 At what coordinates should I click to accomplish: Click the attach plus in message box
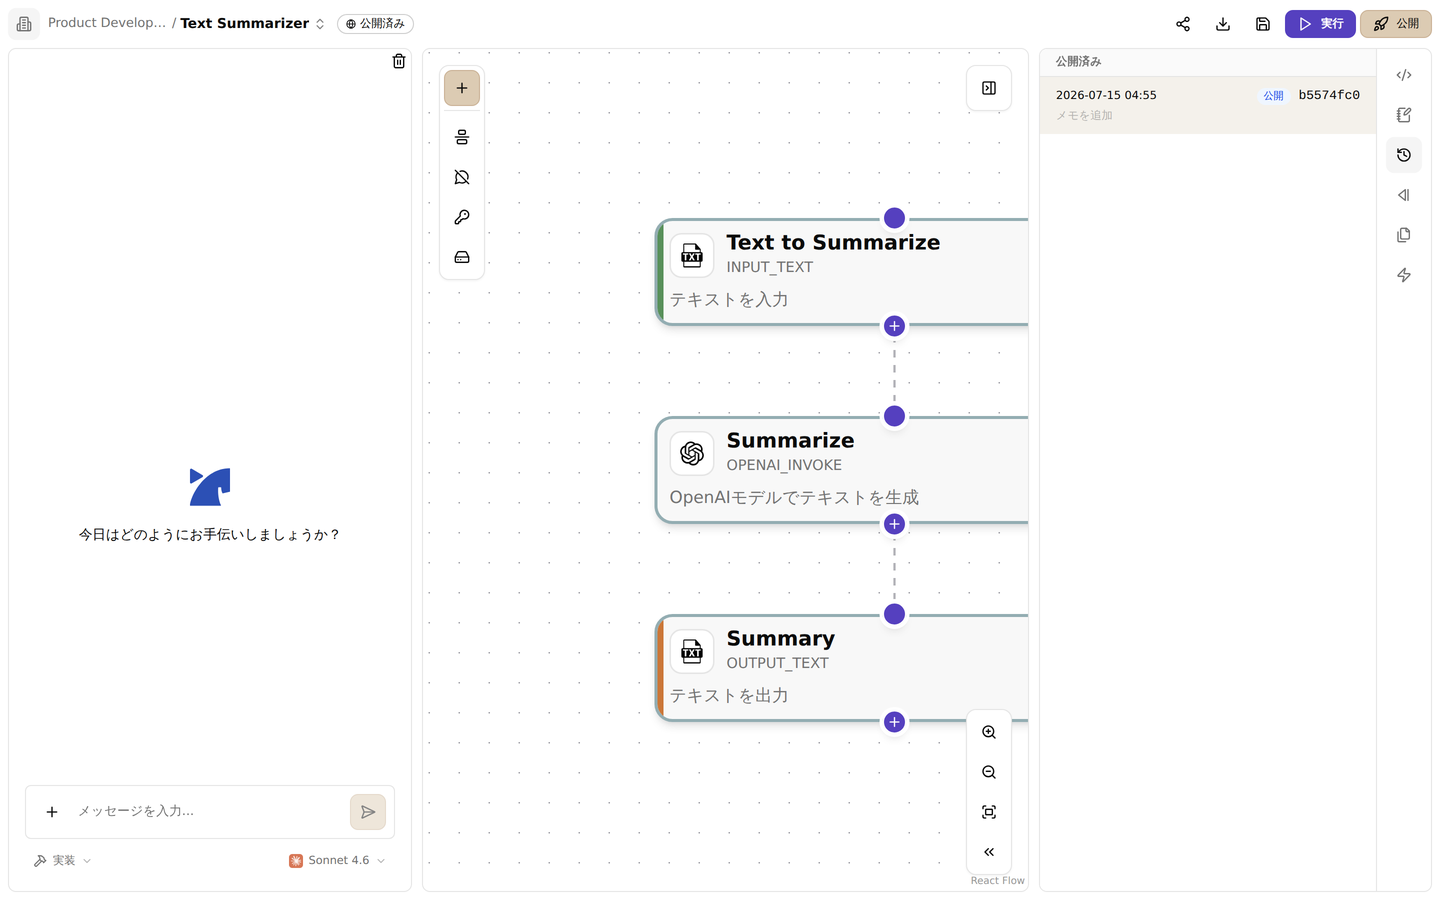click(x=52, y=812)
